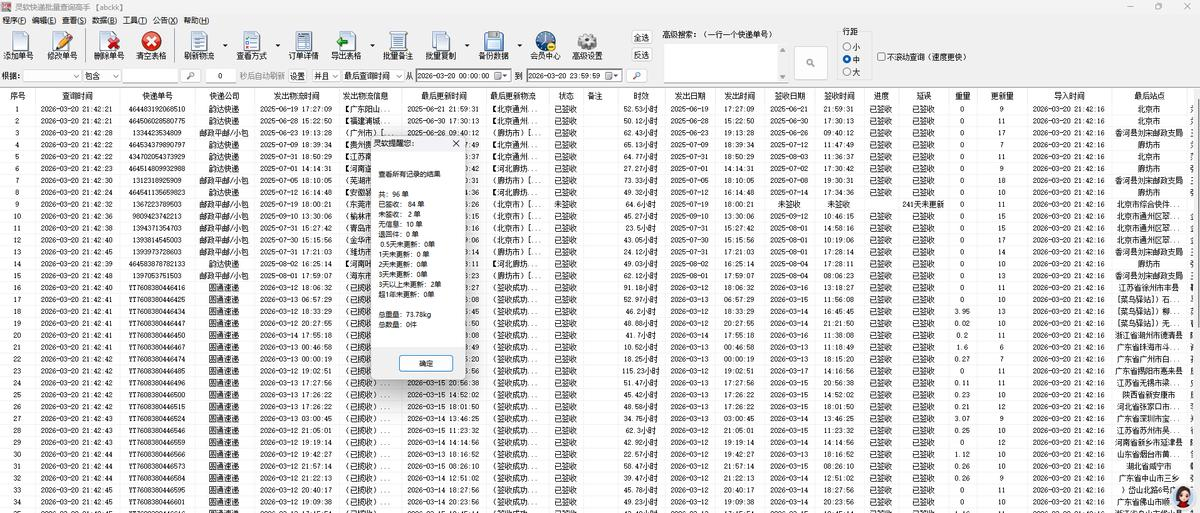Click the 反选 button
This screenshot has height=513, width=1200.
pyautogui.click(x=641, y=55)
